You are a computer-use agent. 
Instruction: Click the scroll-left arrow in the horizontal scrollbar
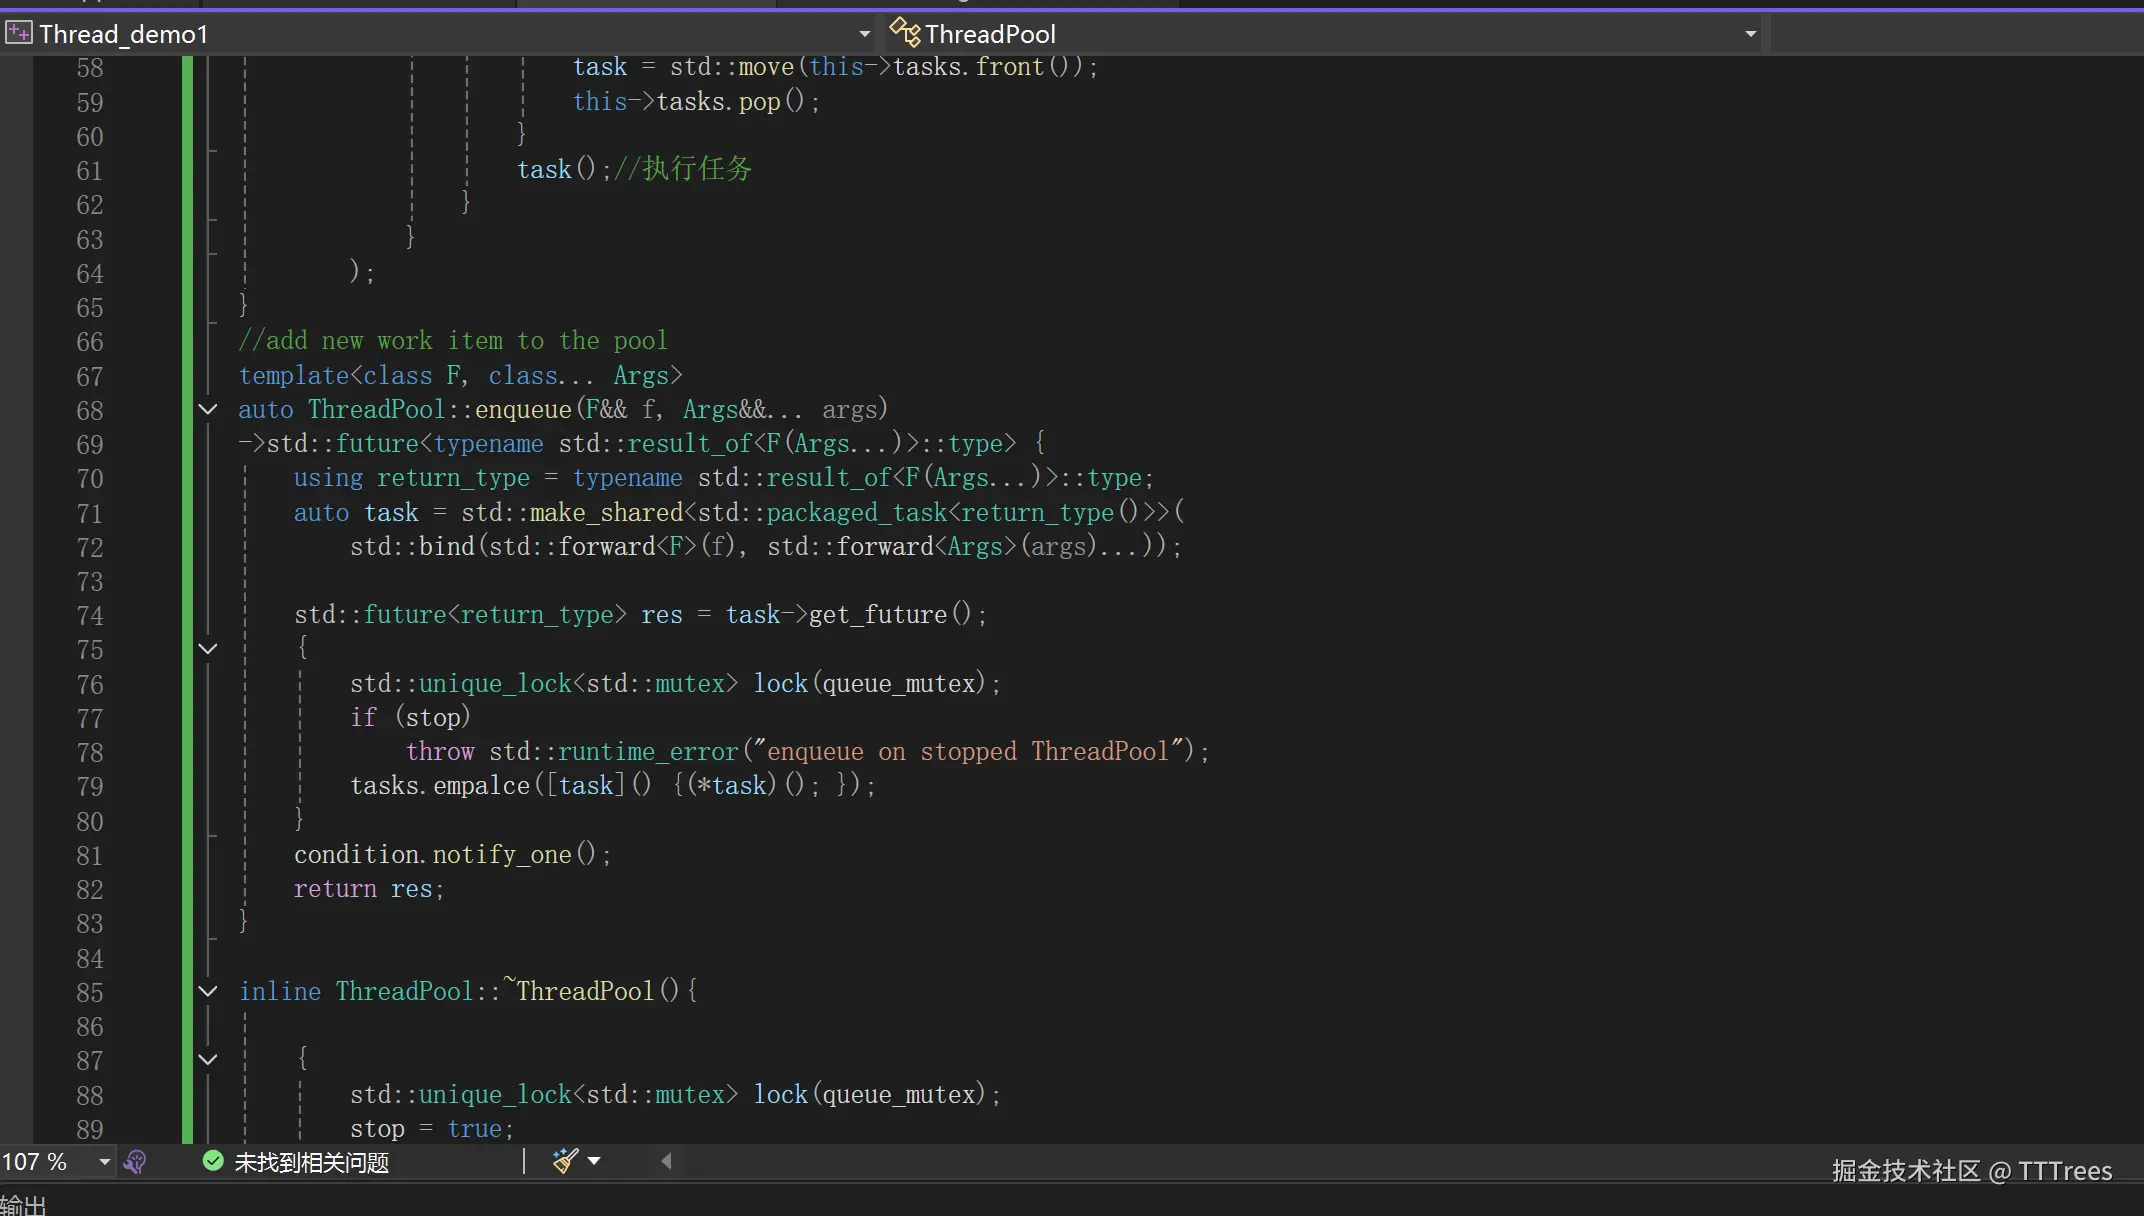tap(666, 1161)
